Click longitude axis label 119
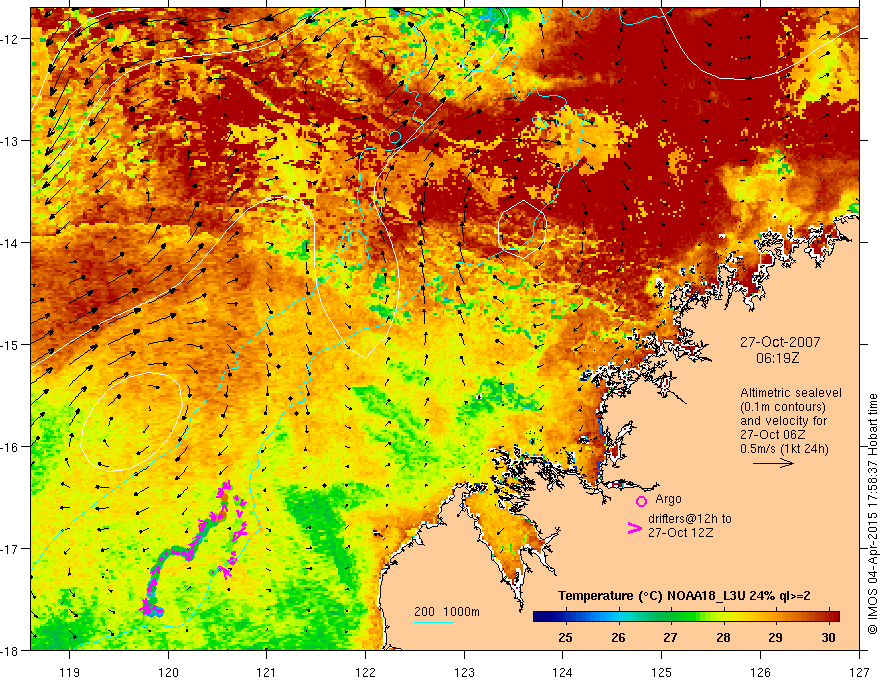The width and height of the screenshot is (880, 680). point(70,672)
